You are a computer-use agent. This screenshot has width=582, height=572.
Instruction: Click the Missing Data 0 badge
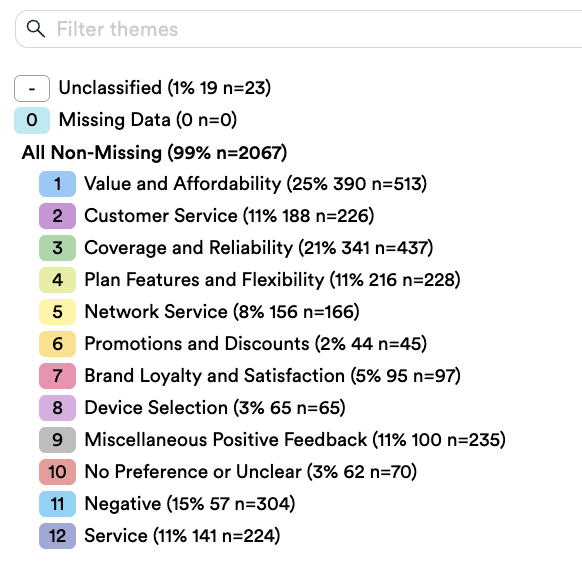(32, 120)
